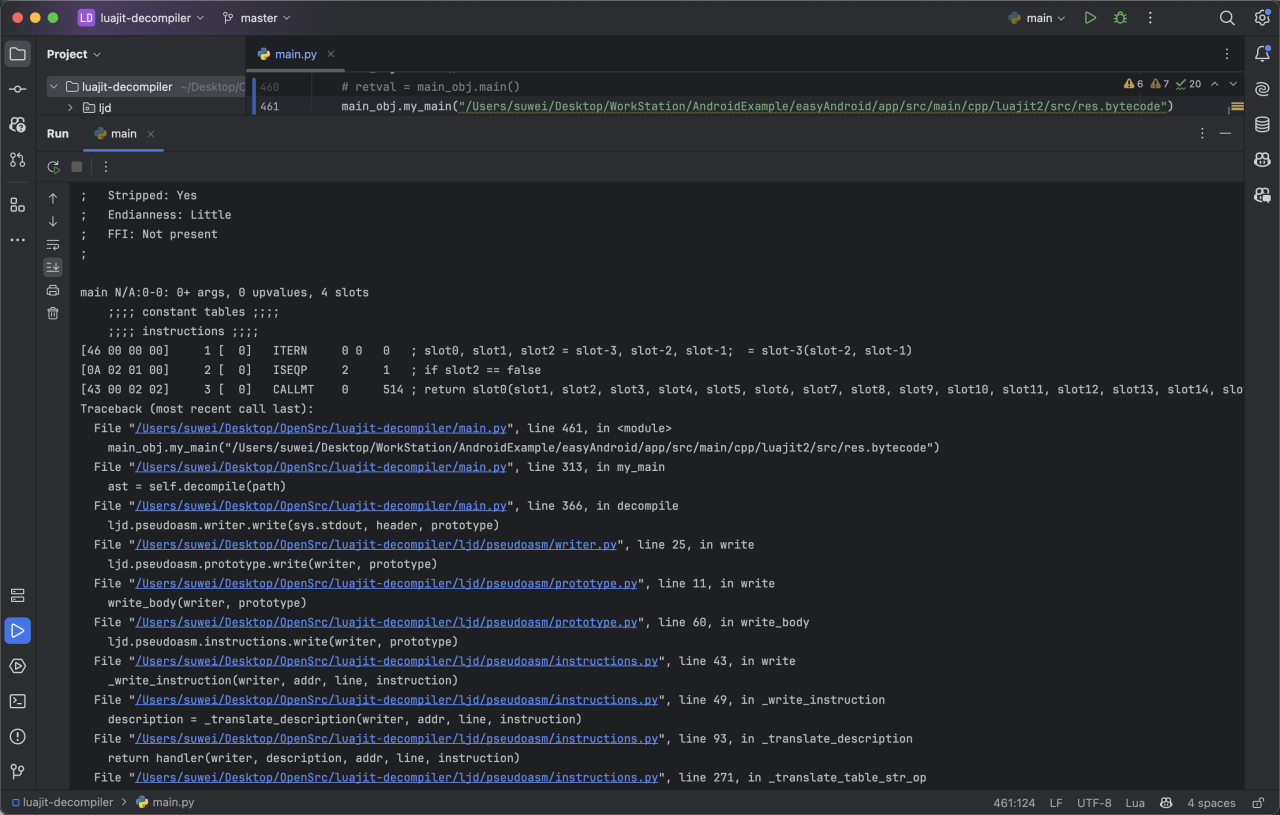
Task: Toggle soft-wrap in console
Action: (53, 244)
